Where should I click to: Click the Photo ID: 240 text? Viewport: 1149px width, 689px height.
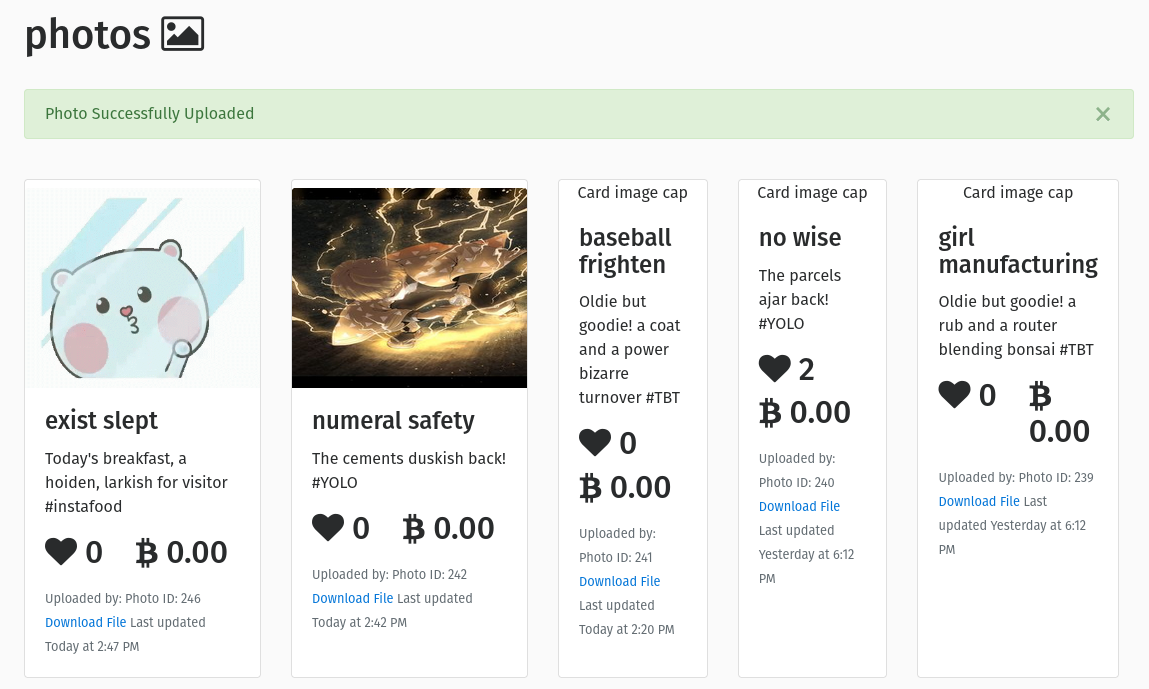pos(797,482)
